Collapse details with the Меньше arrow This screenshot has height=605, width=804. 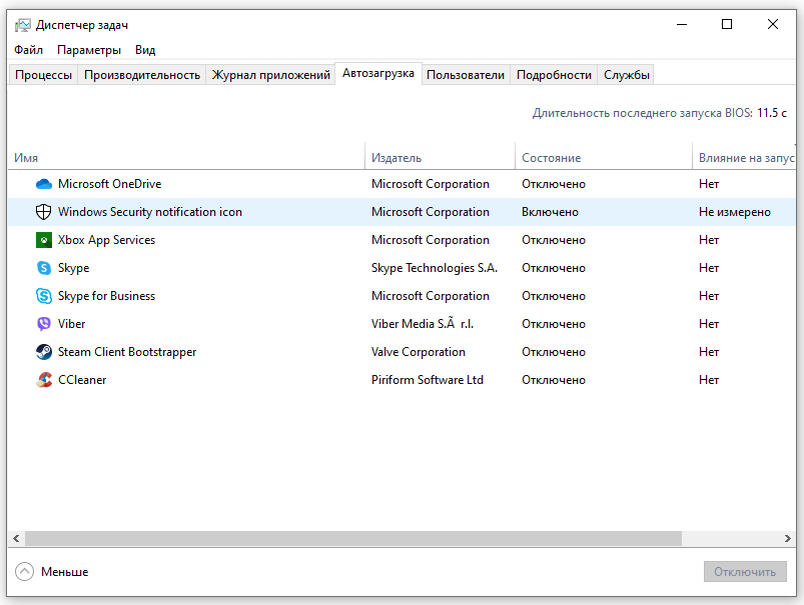tap(24, 571)
